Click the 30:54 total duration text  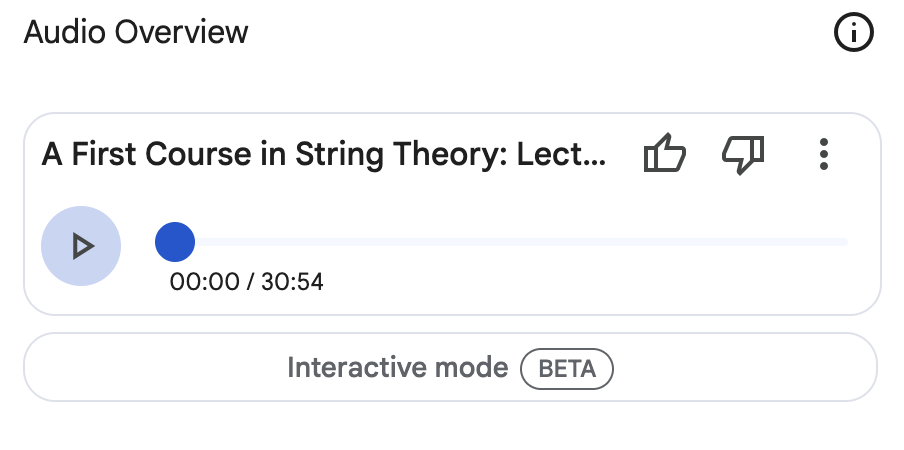[x=292, y=282]
